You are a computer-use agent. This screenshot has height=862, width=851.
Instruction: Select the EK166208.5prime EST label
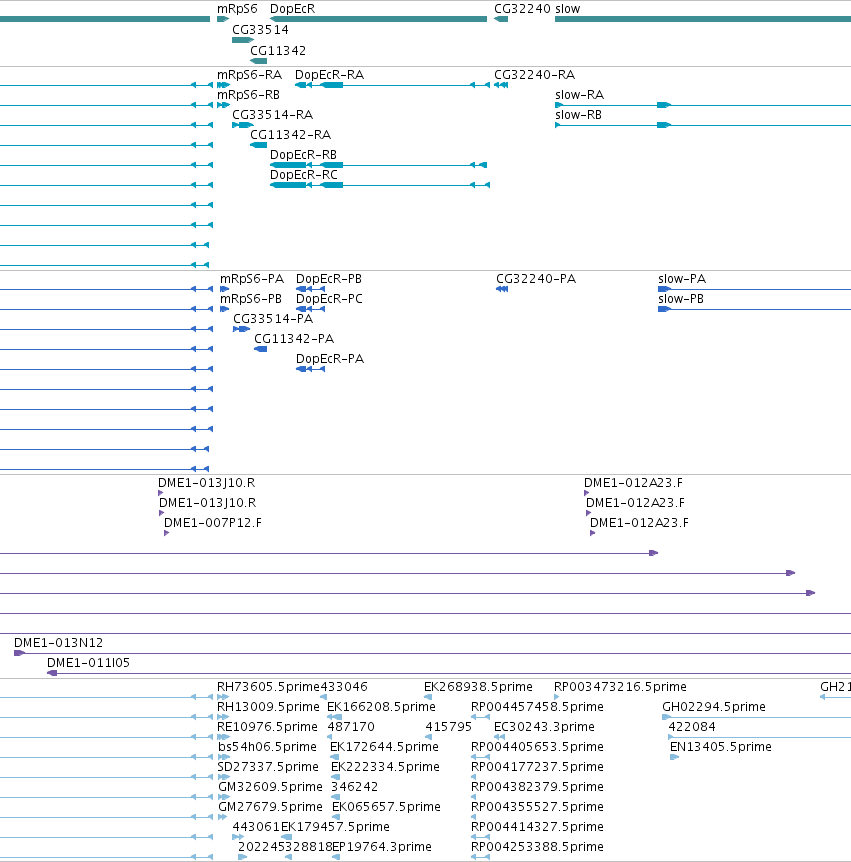(381, 707)
